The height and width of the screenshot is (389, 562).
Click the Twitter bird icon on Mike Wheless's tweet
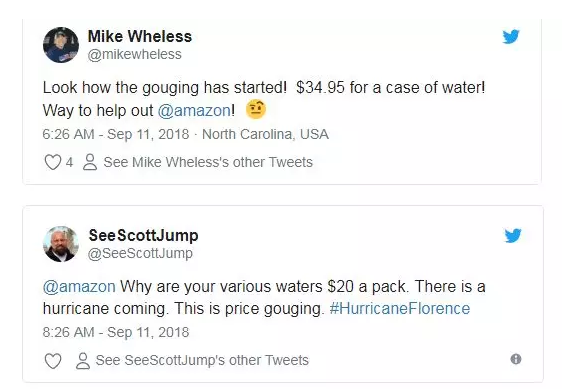[x=511, y=37]
